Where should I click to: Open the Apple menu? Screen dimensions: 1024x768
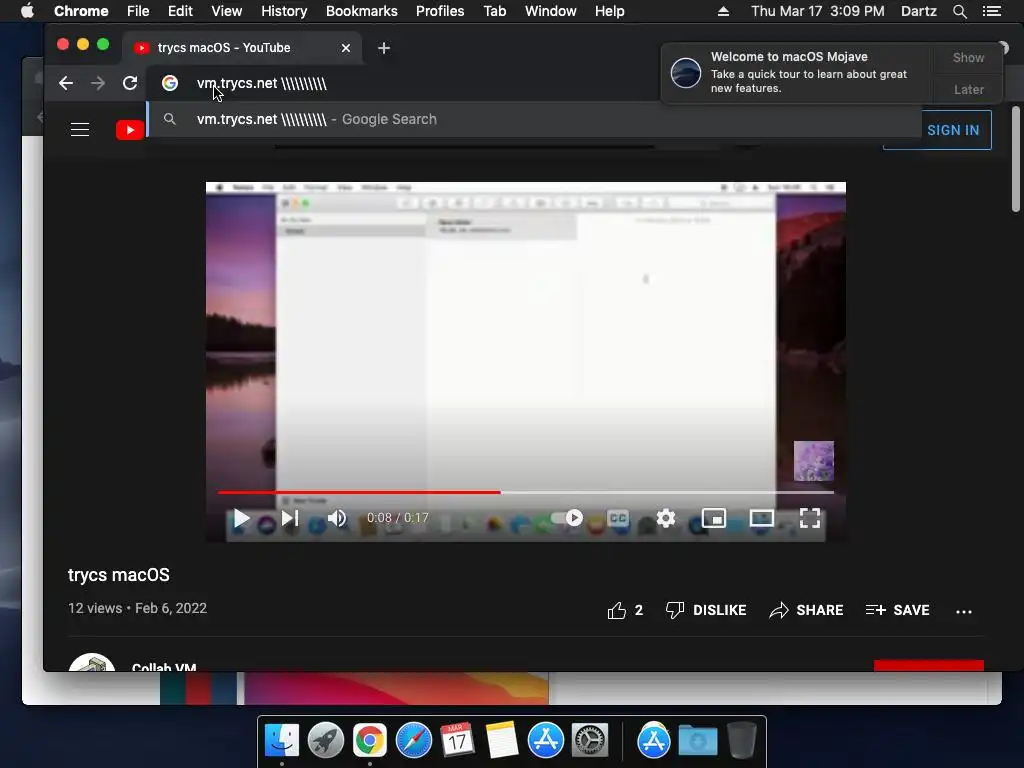(27, 11)
